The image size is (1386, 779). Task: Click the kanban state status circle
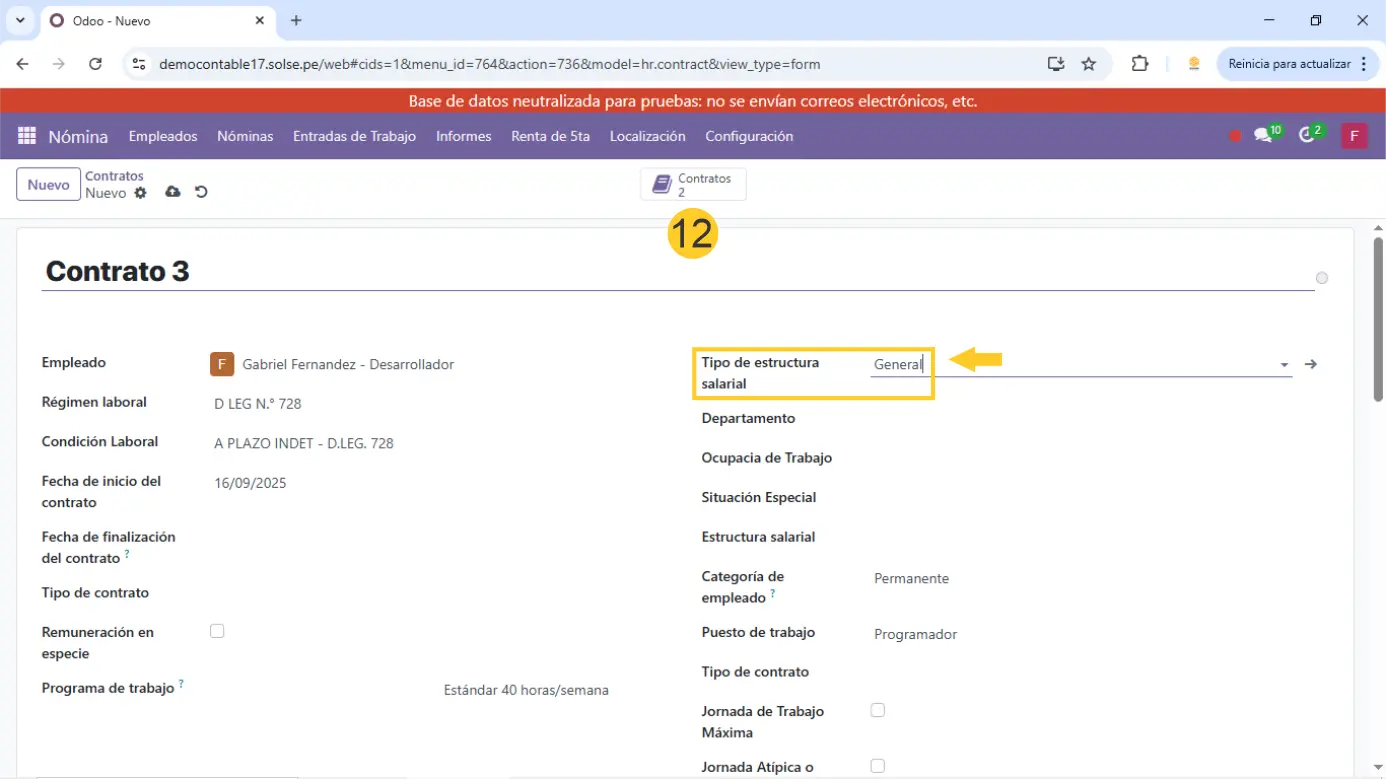tap(1322, 278)
